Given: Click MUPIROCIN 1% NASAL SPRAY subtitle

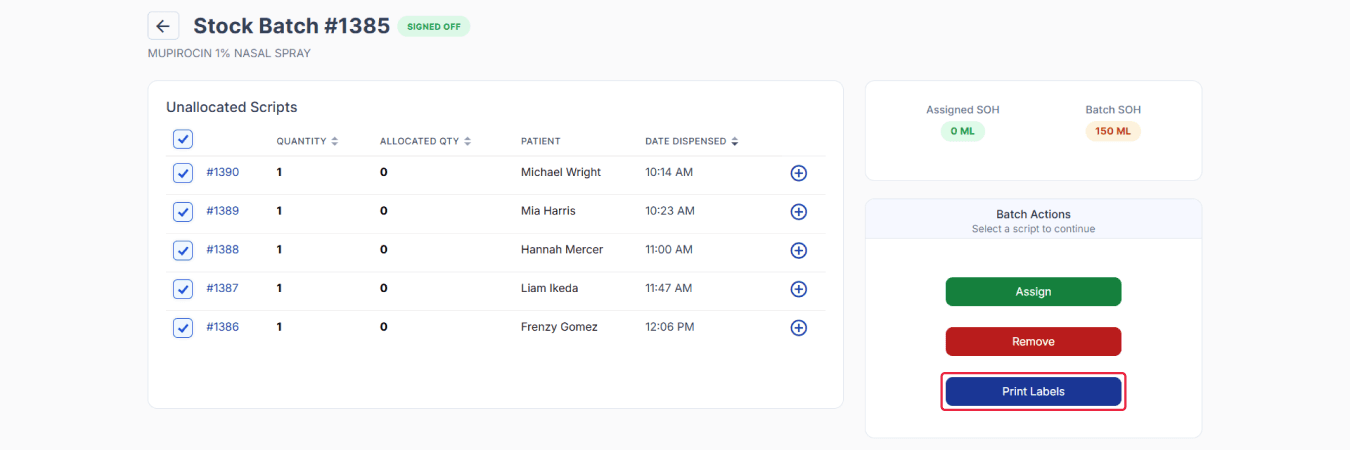Looking at the screenshot, I should coord(229,53).
